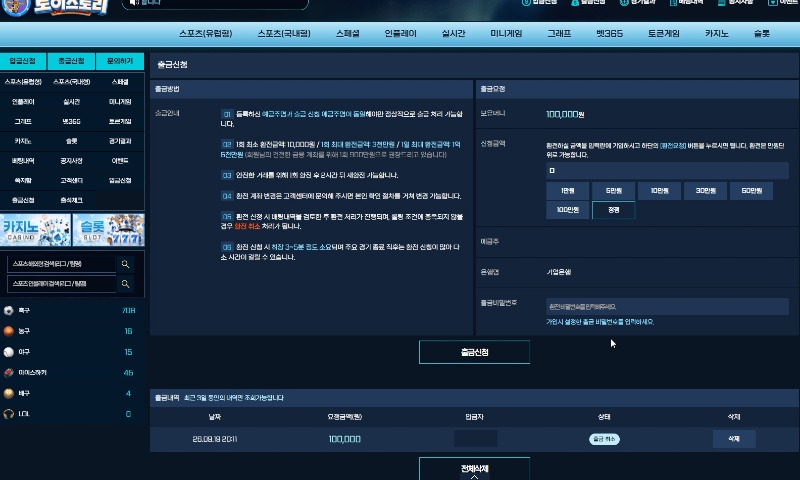Click 슬롯 in the sidebar grid

click(71, 141)
